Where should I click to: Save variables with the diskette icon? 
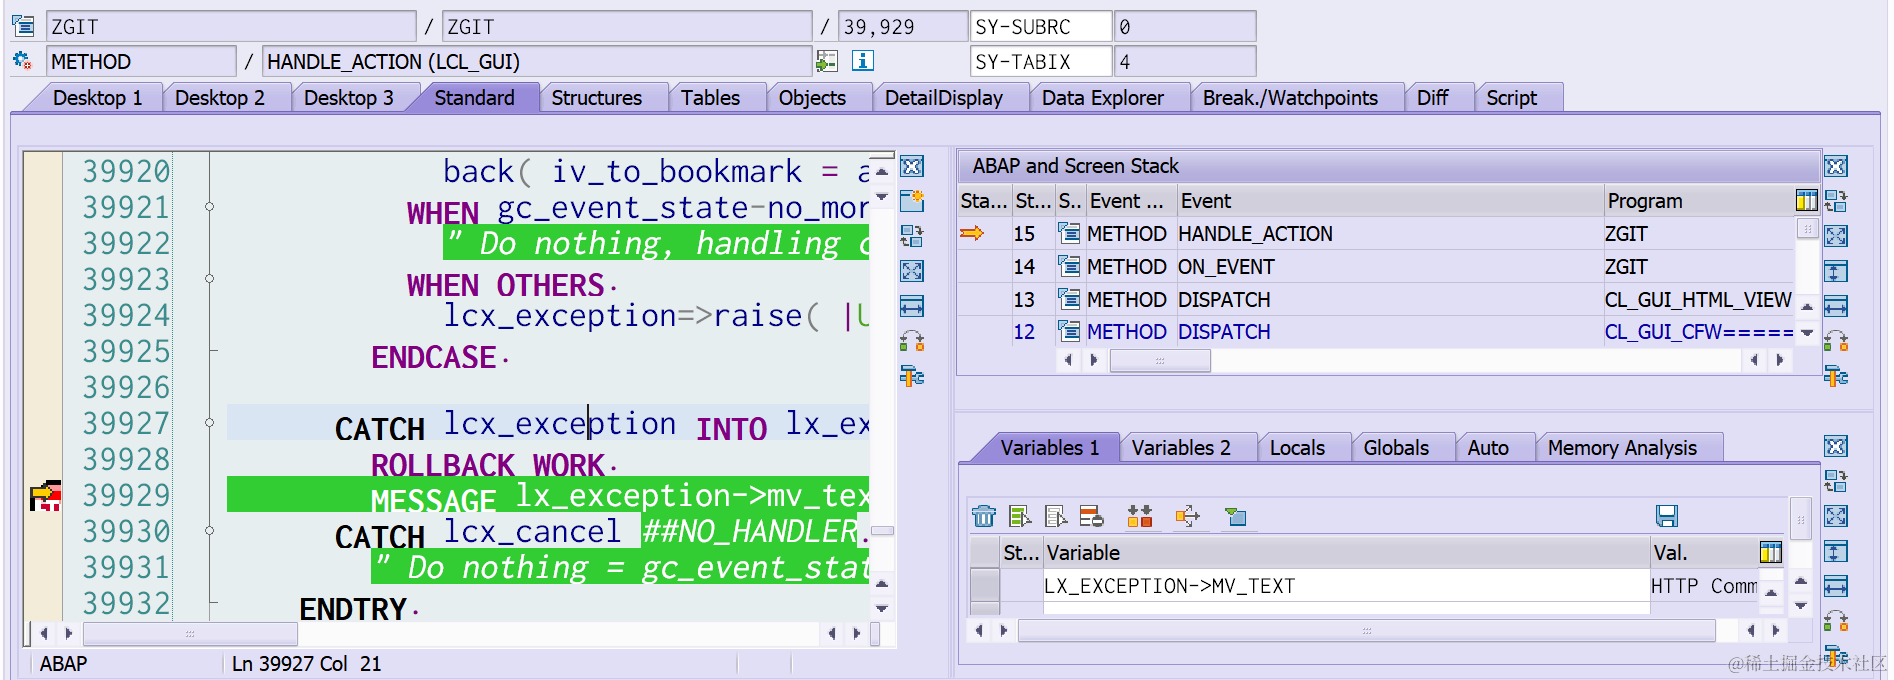pyautogui.click(x=1666, y=516)
